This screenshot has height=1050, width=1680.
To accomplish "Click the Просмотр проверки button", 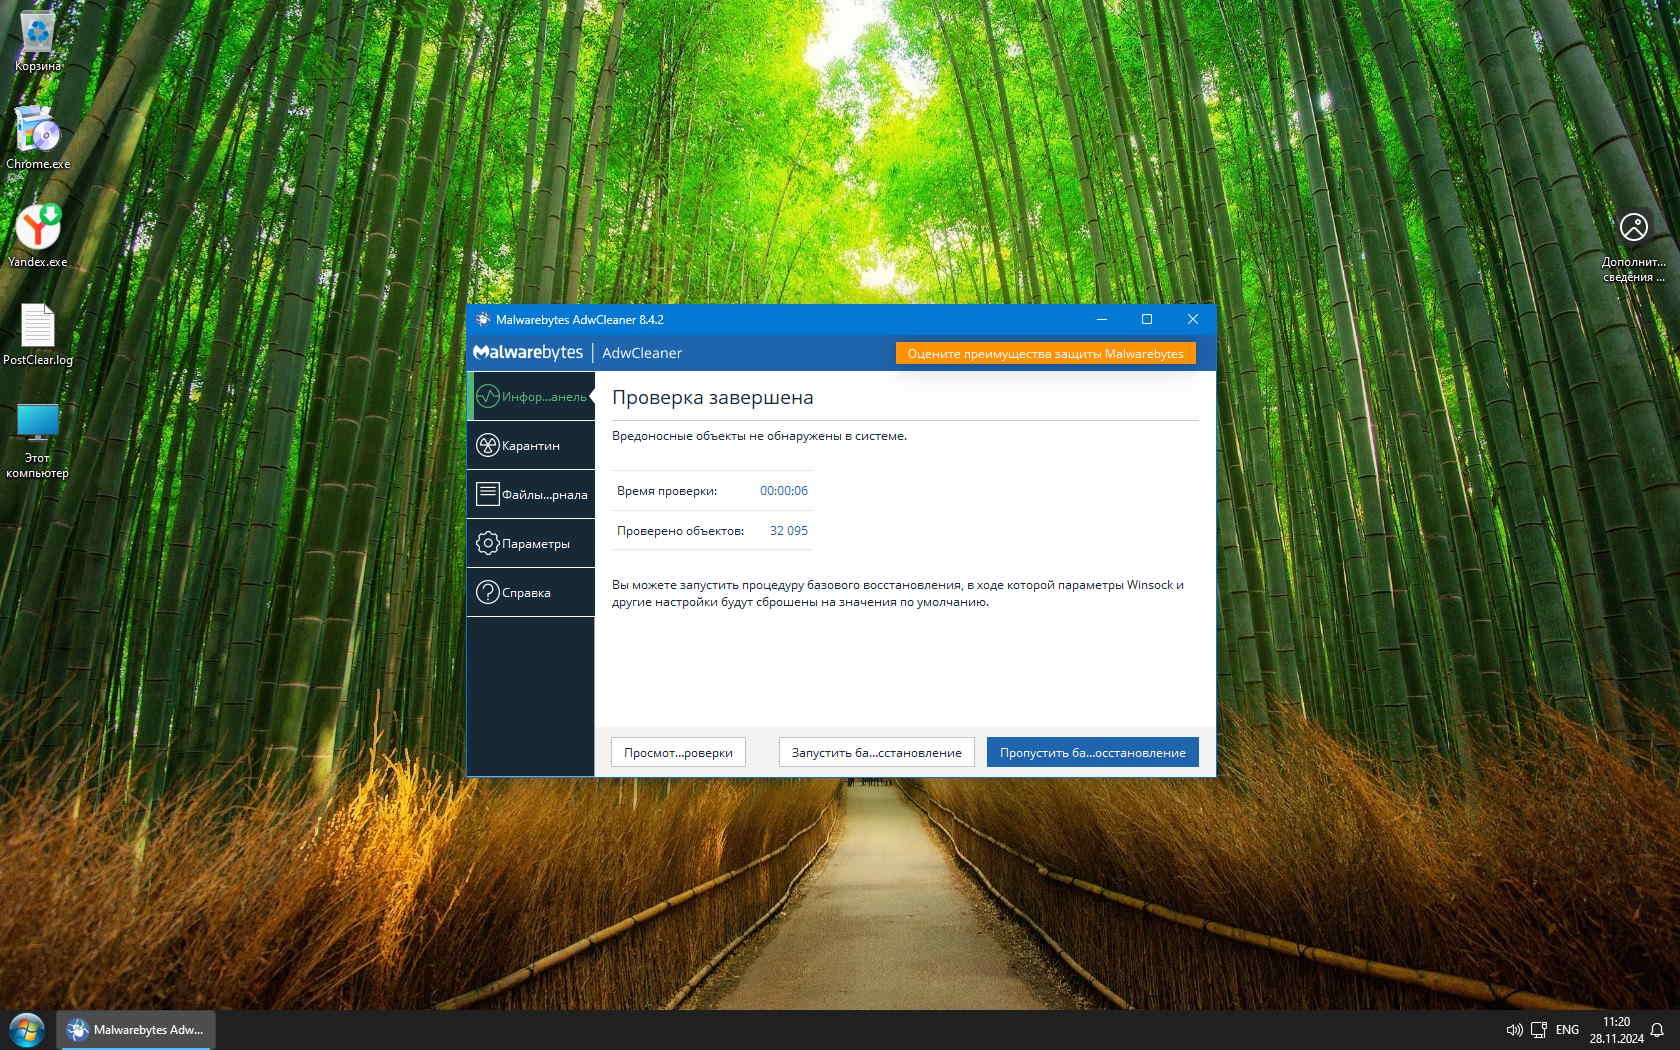I will [x=678, y=752].
